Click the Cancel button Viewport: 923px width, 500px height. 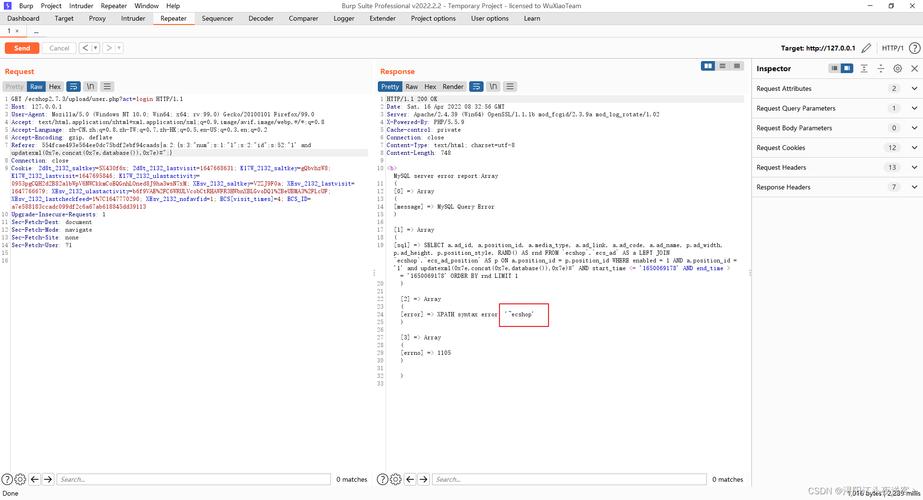tap(59, 48)
